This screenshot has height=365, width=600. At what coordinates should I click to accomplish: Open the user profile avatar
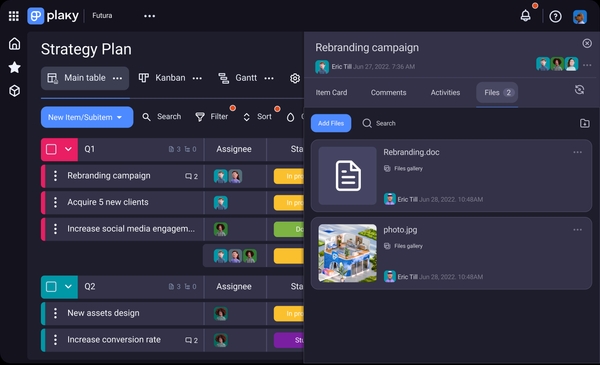pos(580,16)
